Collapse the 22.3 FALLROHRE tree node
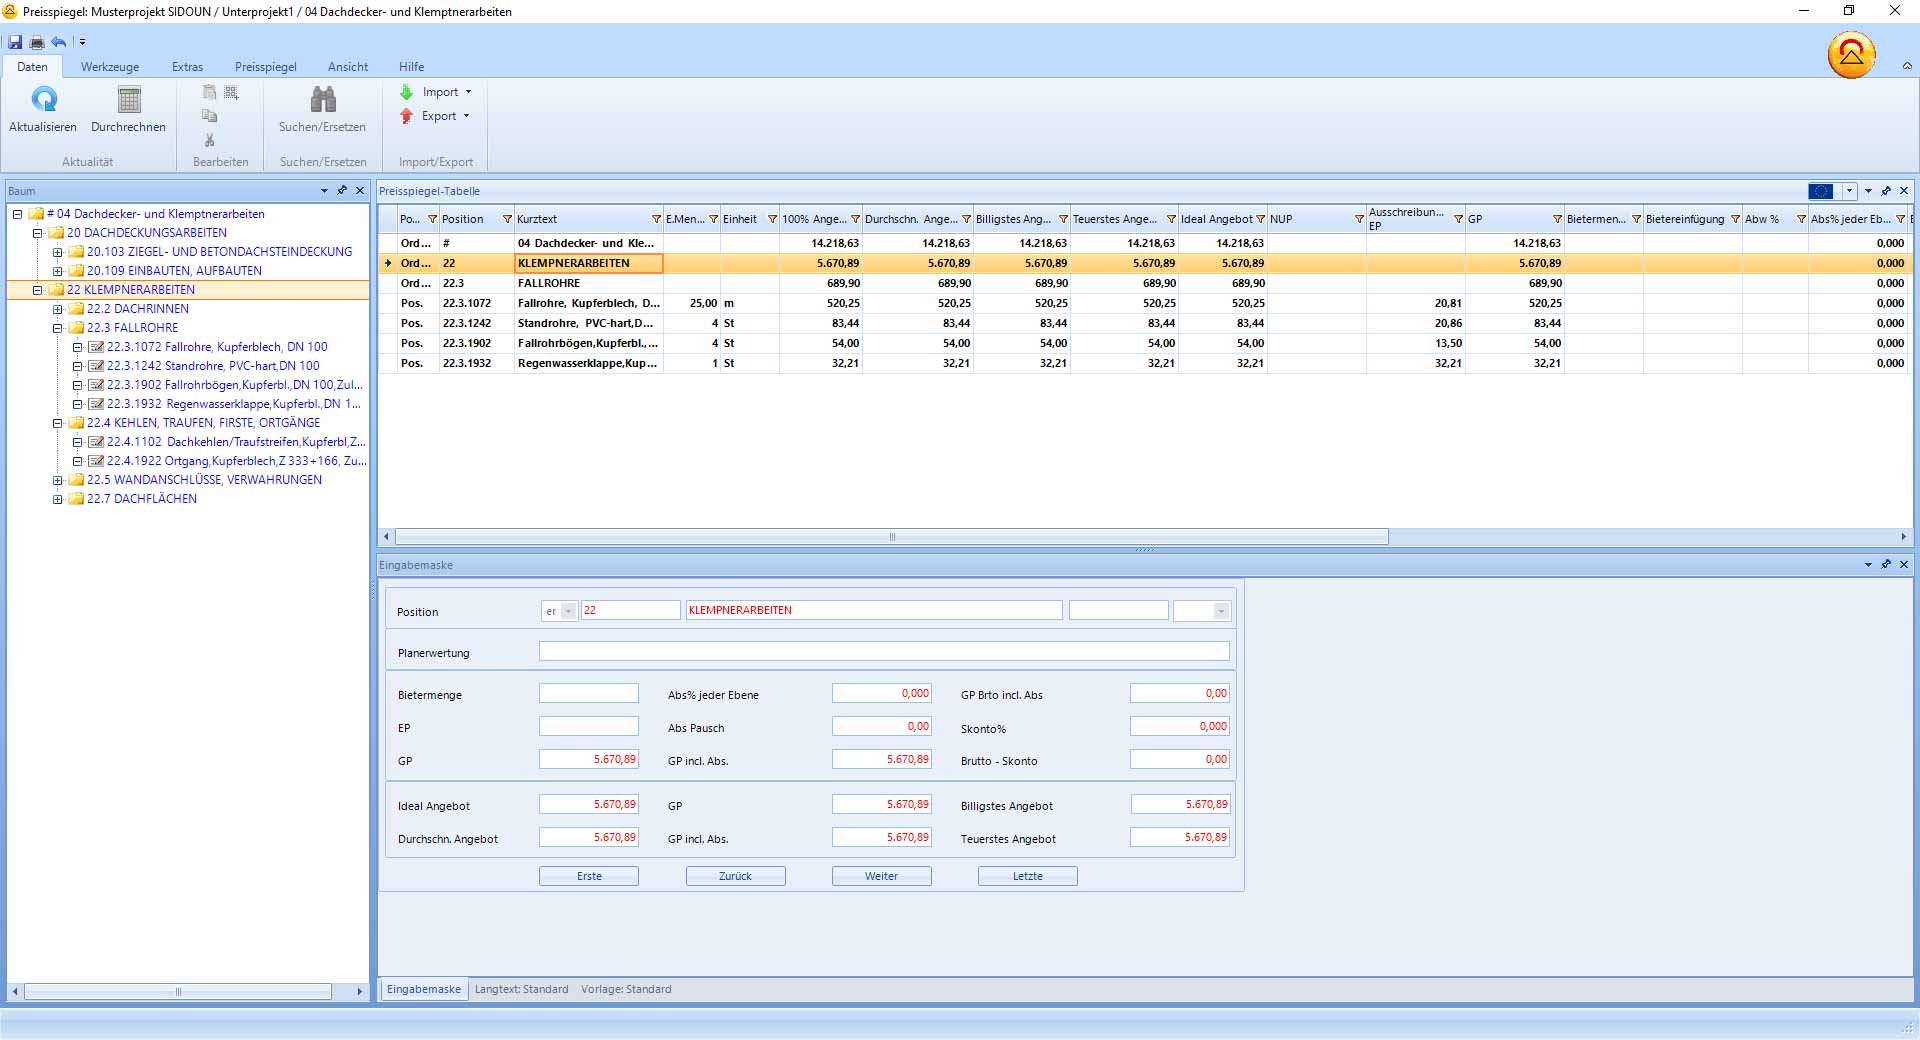 pos(58,328)
